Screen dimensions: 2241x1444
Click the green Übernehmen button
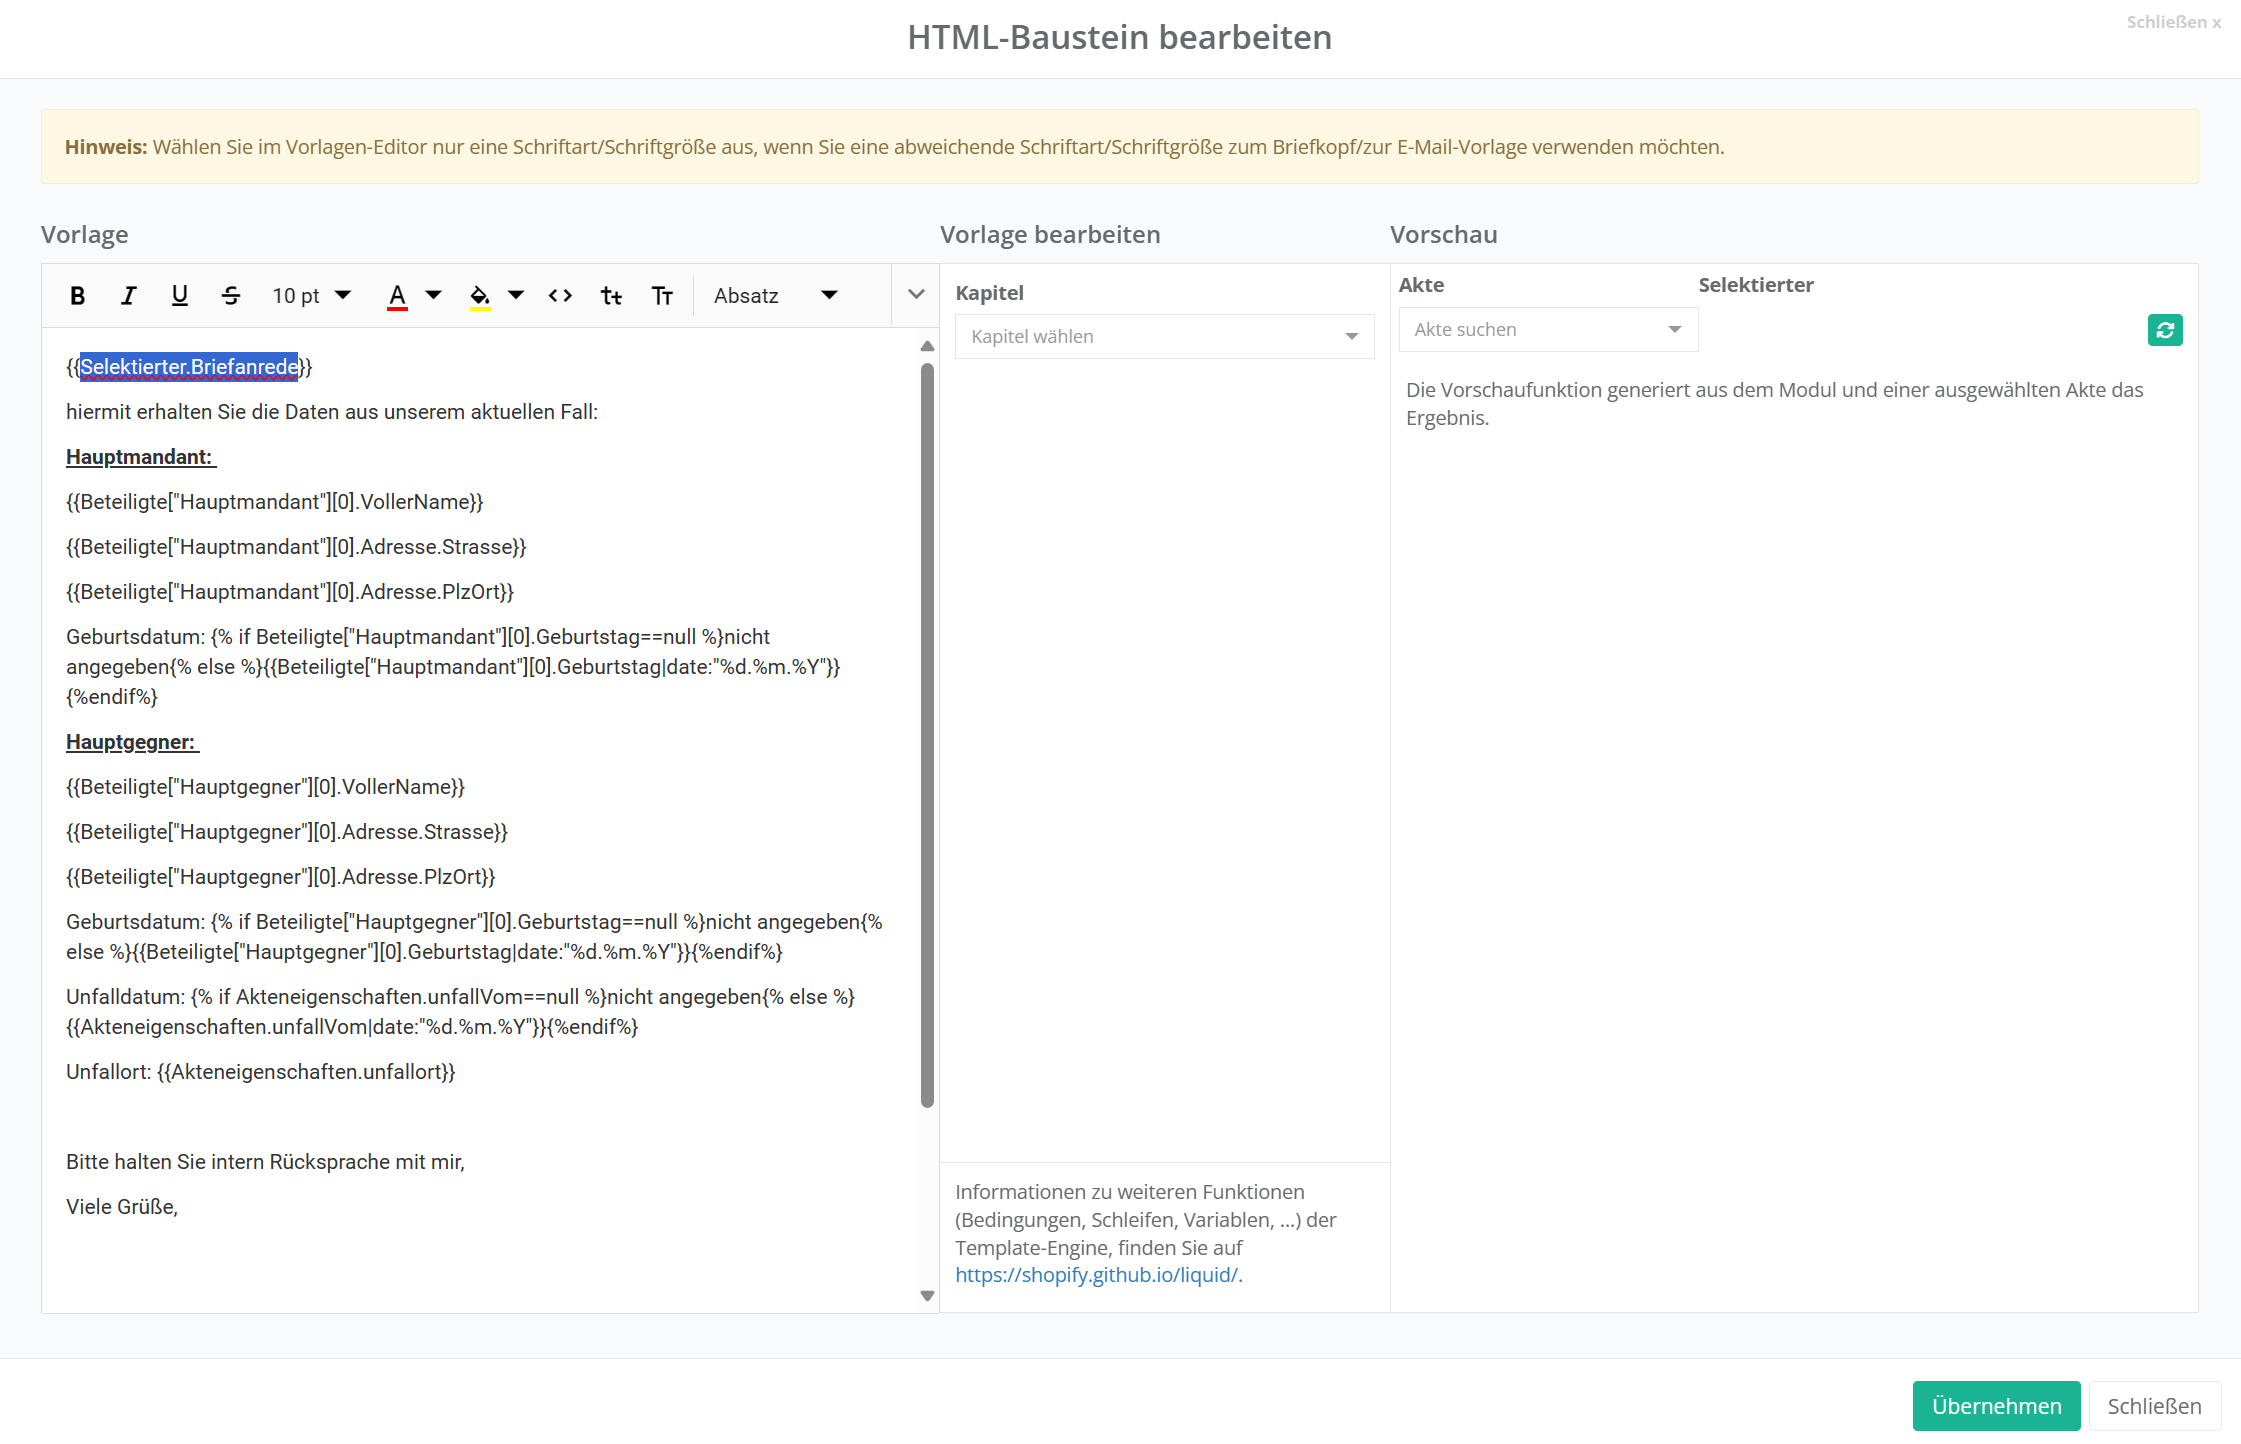coord(1996,1406)
